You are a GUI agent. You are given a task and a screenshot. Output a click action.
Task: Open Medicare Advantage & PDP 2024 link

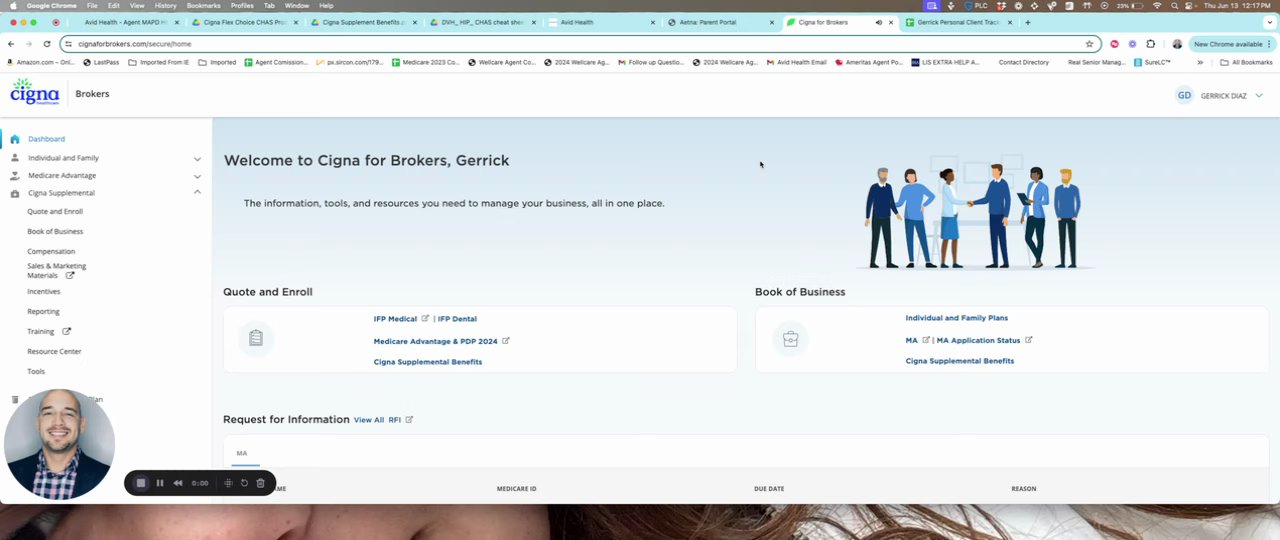tap(435, 342)
